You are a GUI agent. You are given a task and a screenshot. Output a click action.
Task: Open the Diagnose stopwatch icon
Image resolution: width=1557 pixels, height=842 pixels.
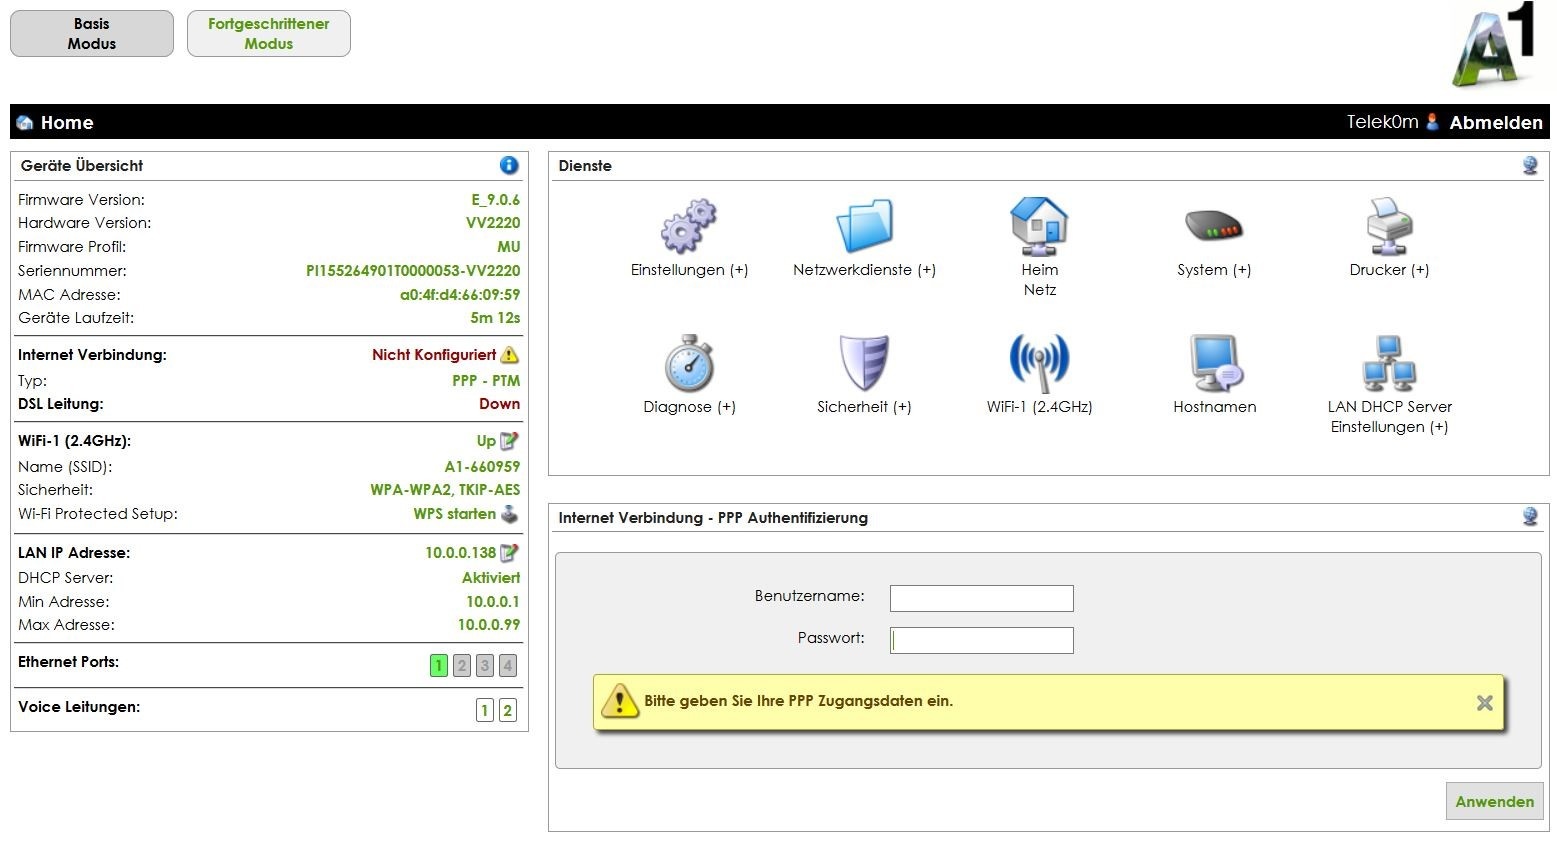click(x=688, y=363)
